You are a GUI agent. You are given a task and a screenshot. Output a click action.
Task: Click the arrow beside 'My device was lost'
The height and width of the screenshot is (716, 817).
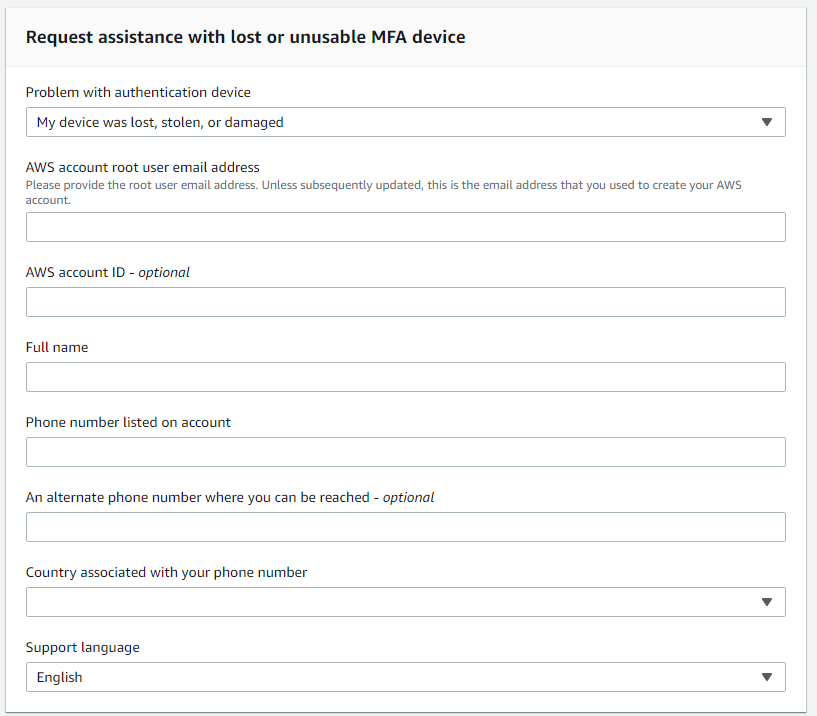tap(767, 122)
